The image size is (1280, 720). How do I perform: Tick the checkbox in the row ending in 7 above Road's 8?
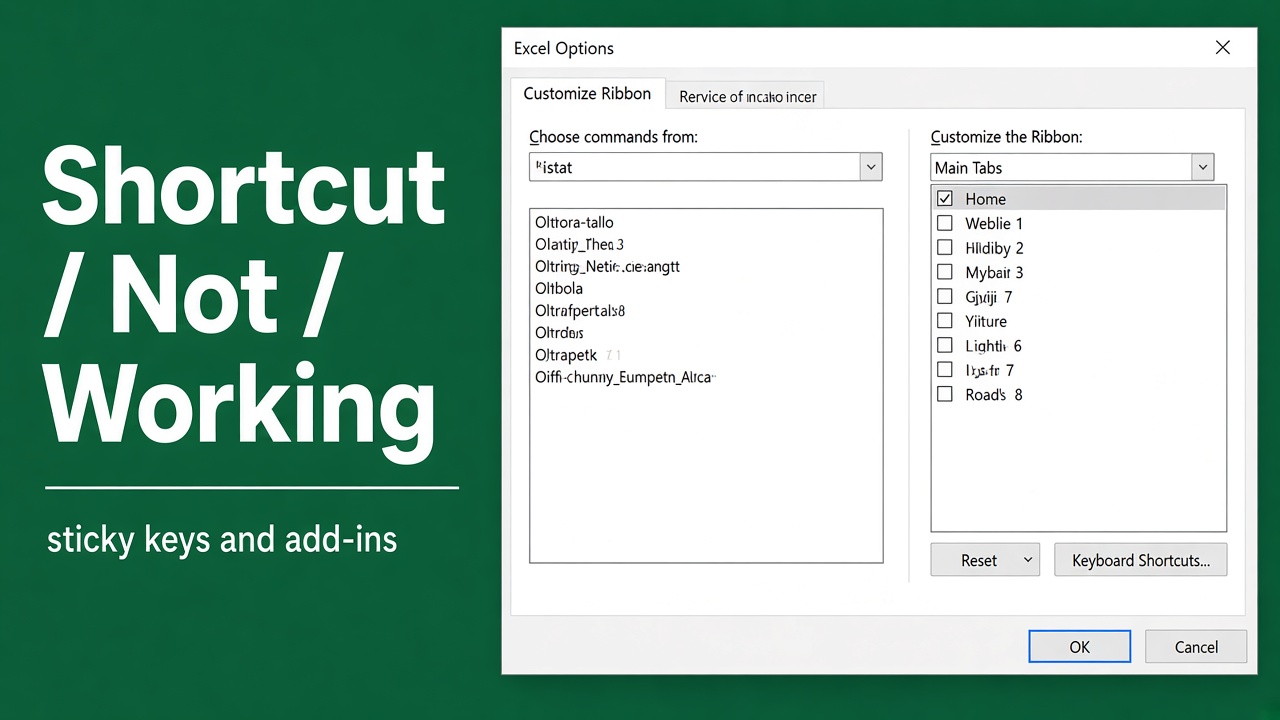[x=944, y=370]
